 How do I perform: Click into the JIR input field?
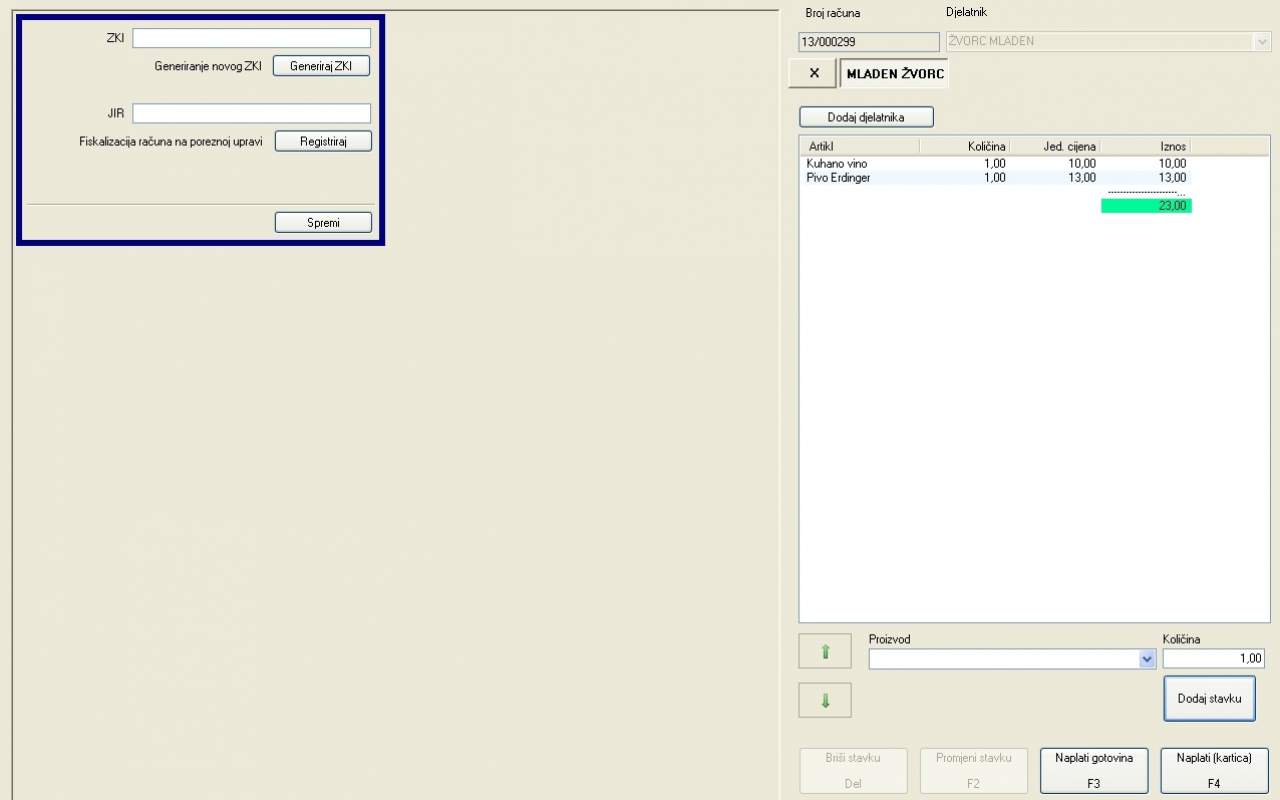[x=251, y=114]
